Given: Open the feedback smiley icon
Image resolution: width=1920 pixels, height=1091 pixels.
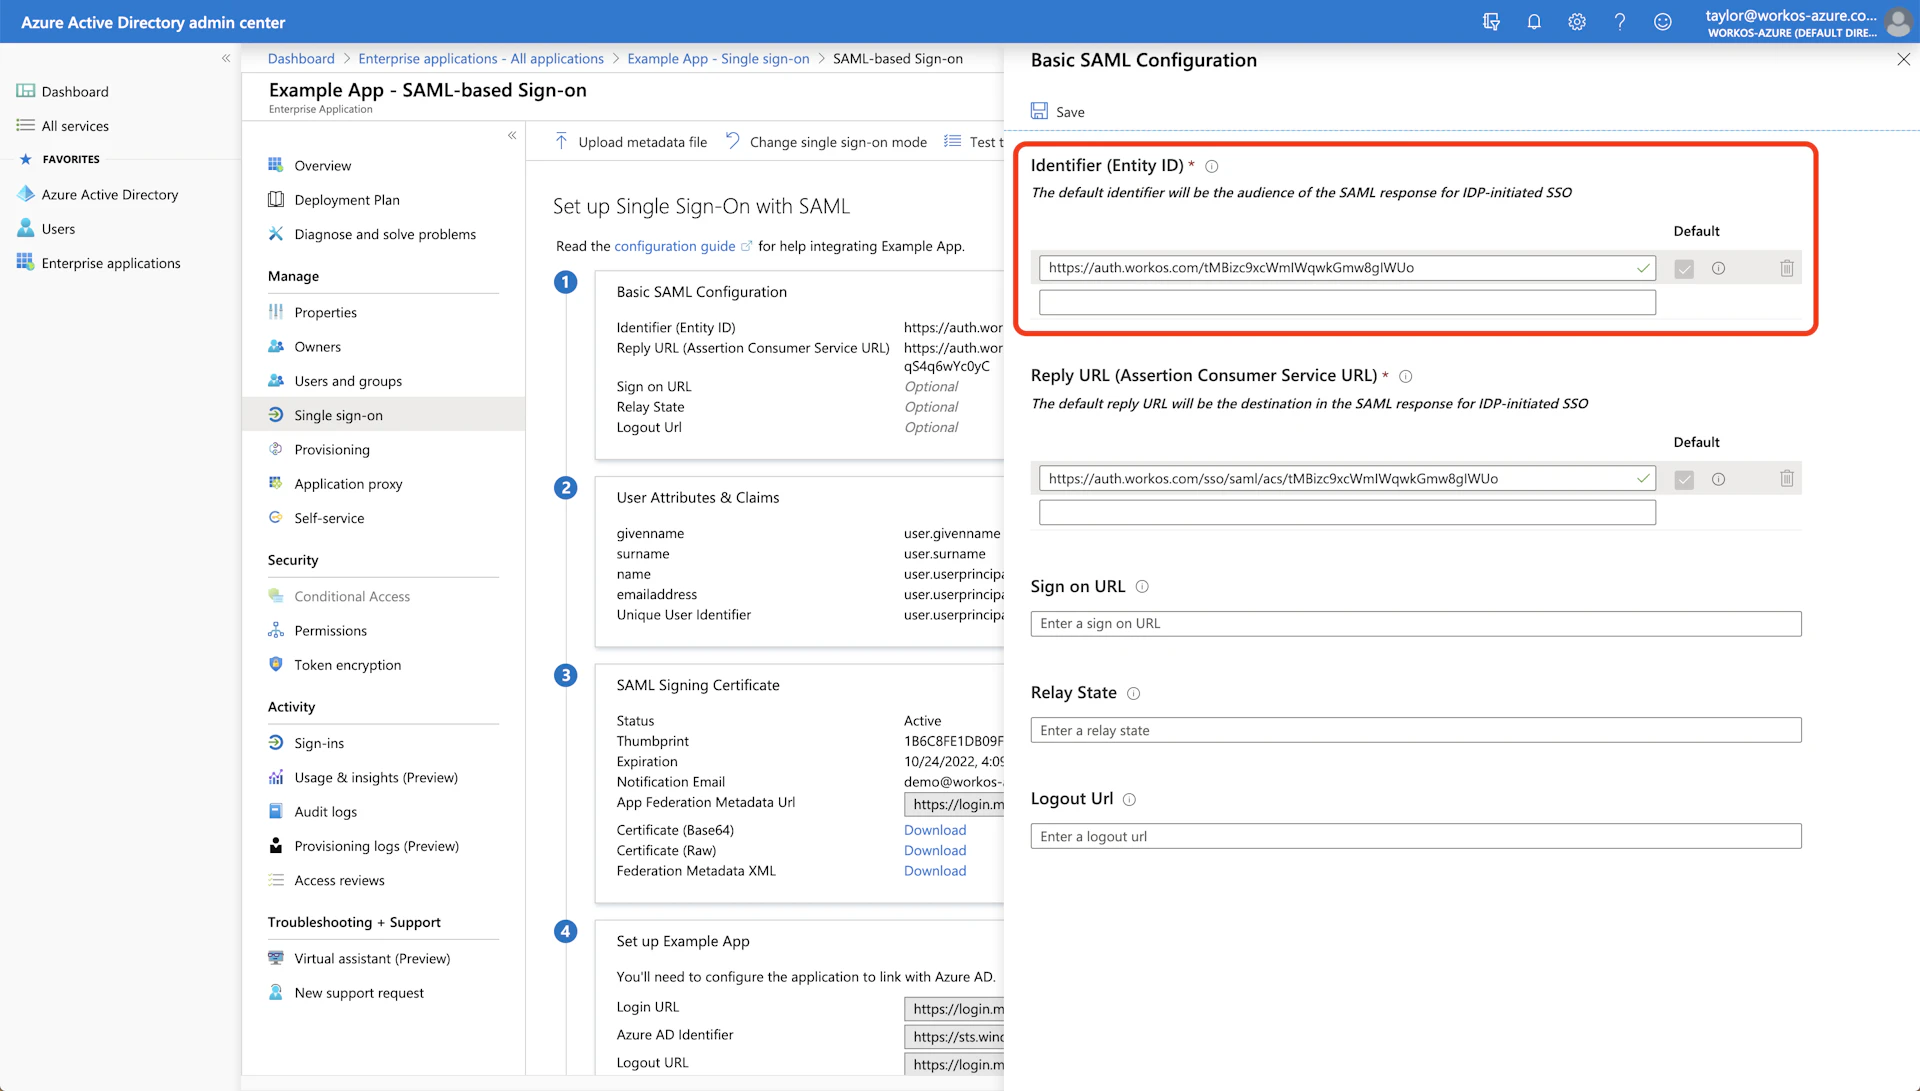Looking at the screenshot, I should click(x=1663, y=22).
